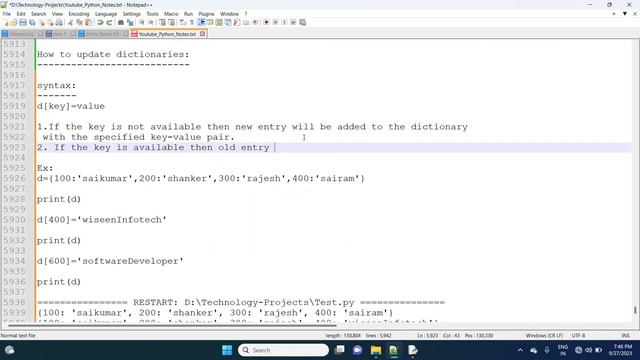This screenshot has height=360, width=640.
Task: Open the File menu
Action: tap(7, 14)
